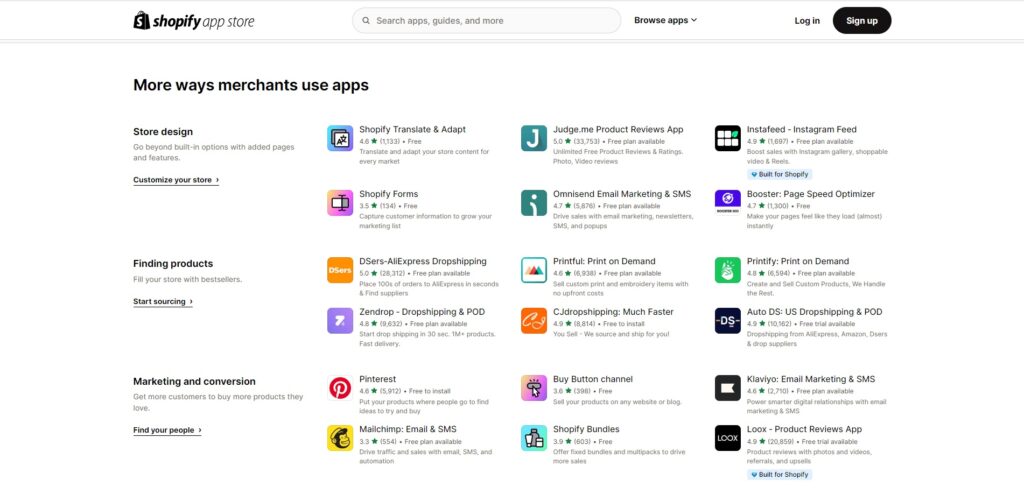Open Shopify Bundles title
The image size is (1024, 494).
pos(586,429)
